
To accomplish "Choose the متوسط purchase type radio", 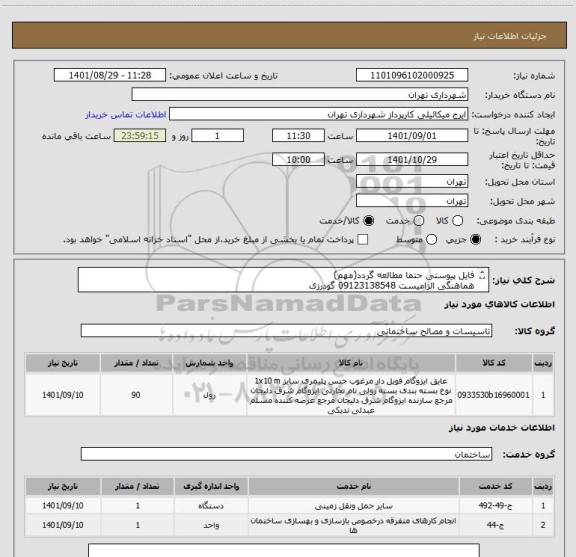I will [x=431, y=240].
